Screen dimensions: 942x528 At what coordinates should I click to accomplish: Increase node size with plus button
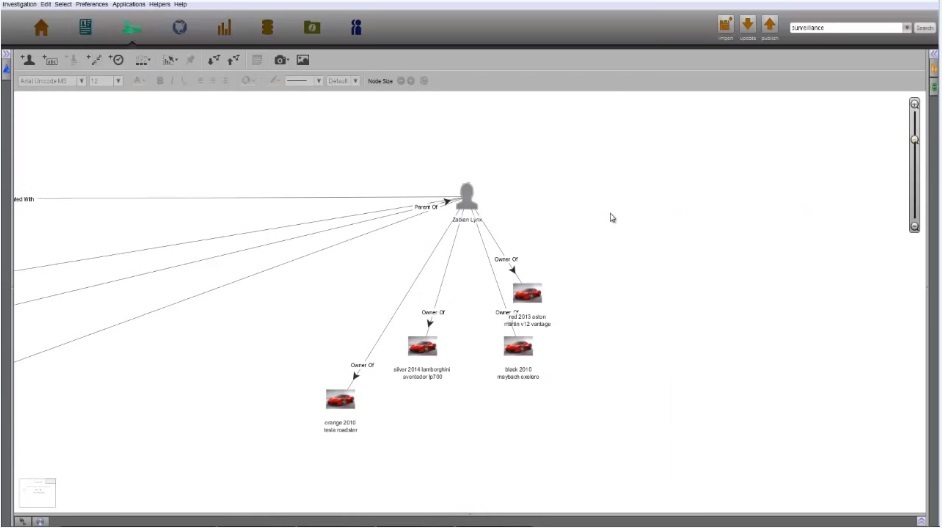tap(411, 80)
